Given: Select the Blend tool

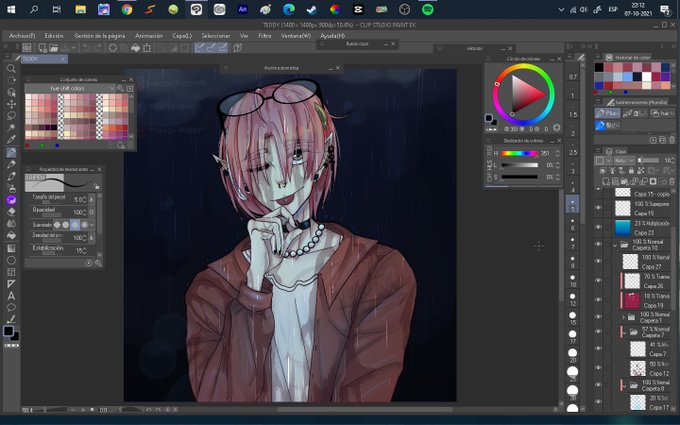Looking at the screenshot, I should pyautogui.click(x=11, y=224).
